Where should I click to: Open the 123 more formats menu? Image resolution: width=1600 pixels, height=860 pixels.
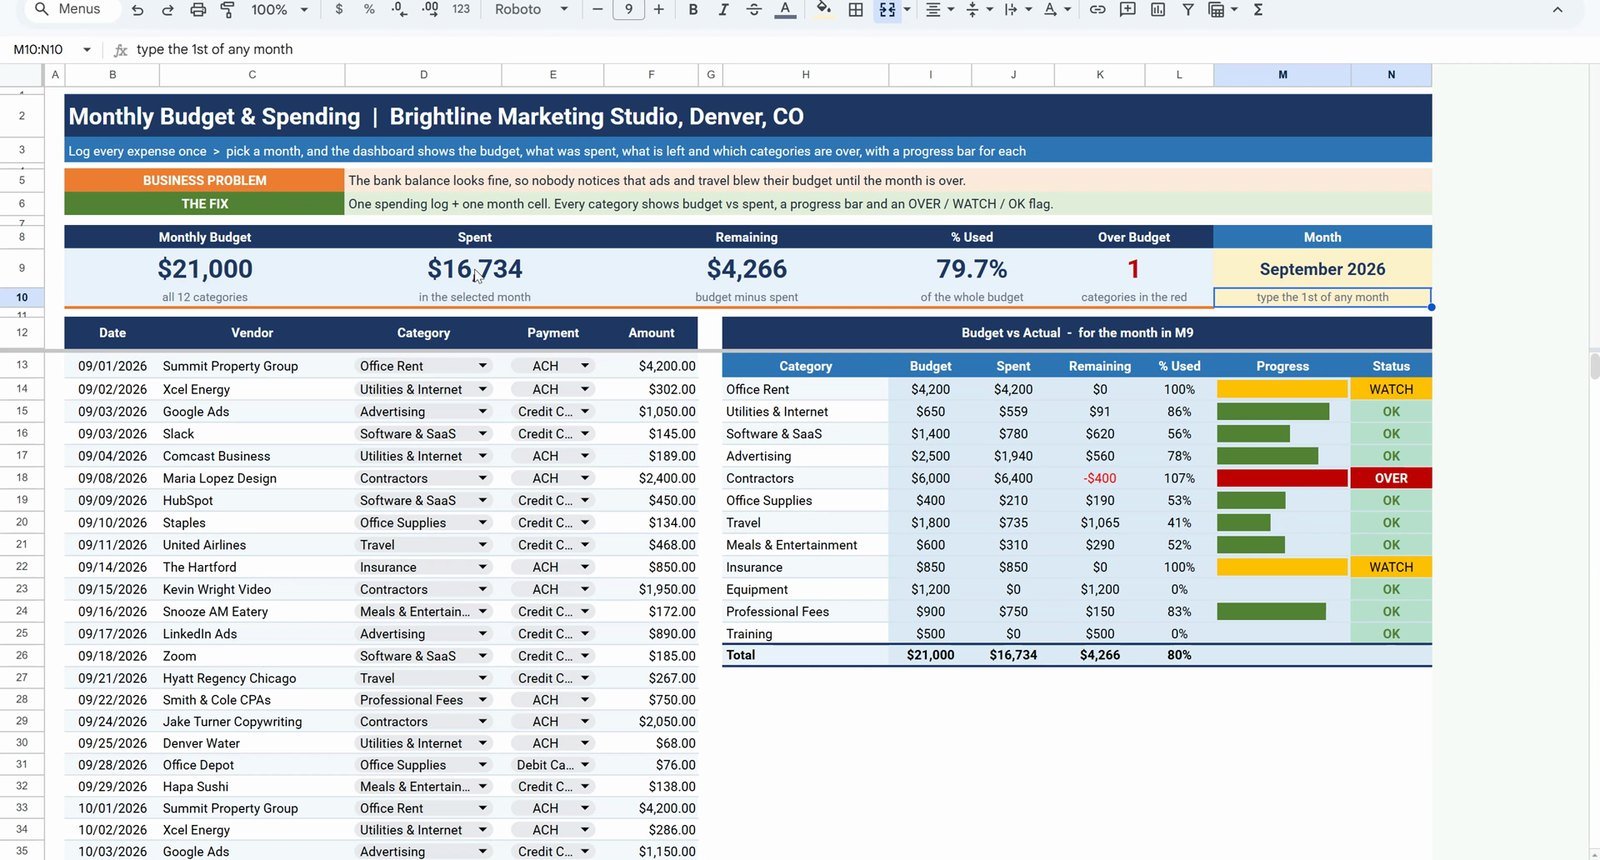click(461, 10)
